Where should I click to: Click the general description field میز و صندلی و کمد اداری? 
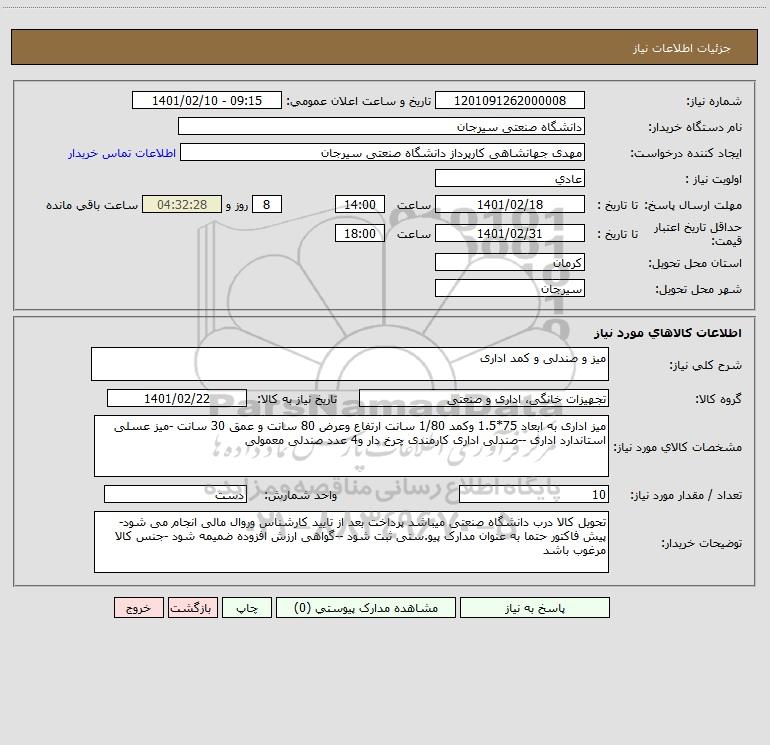coord(350,364)
